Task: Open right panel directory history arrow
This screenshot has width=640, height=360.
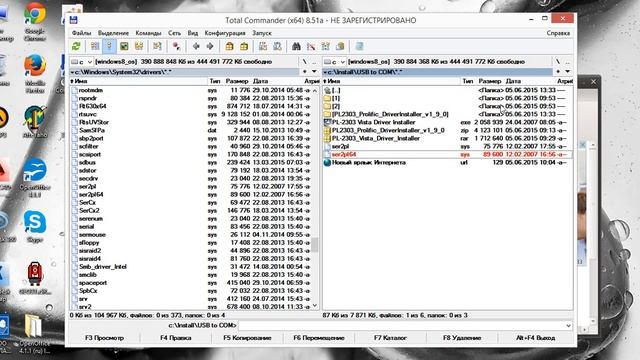Action: point(567,71)
